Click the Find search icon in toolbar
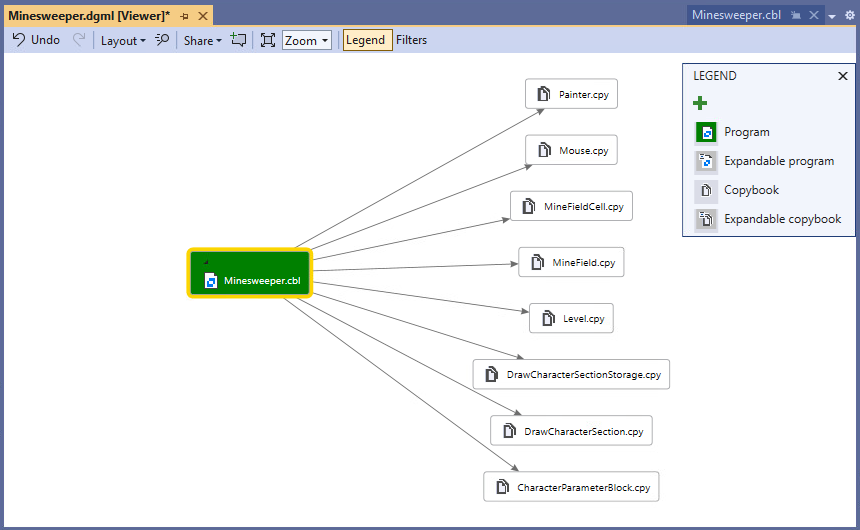Image resolution: width=860 pixels, height=530 pixels. point(162,40)
